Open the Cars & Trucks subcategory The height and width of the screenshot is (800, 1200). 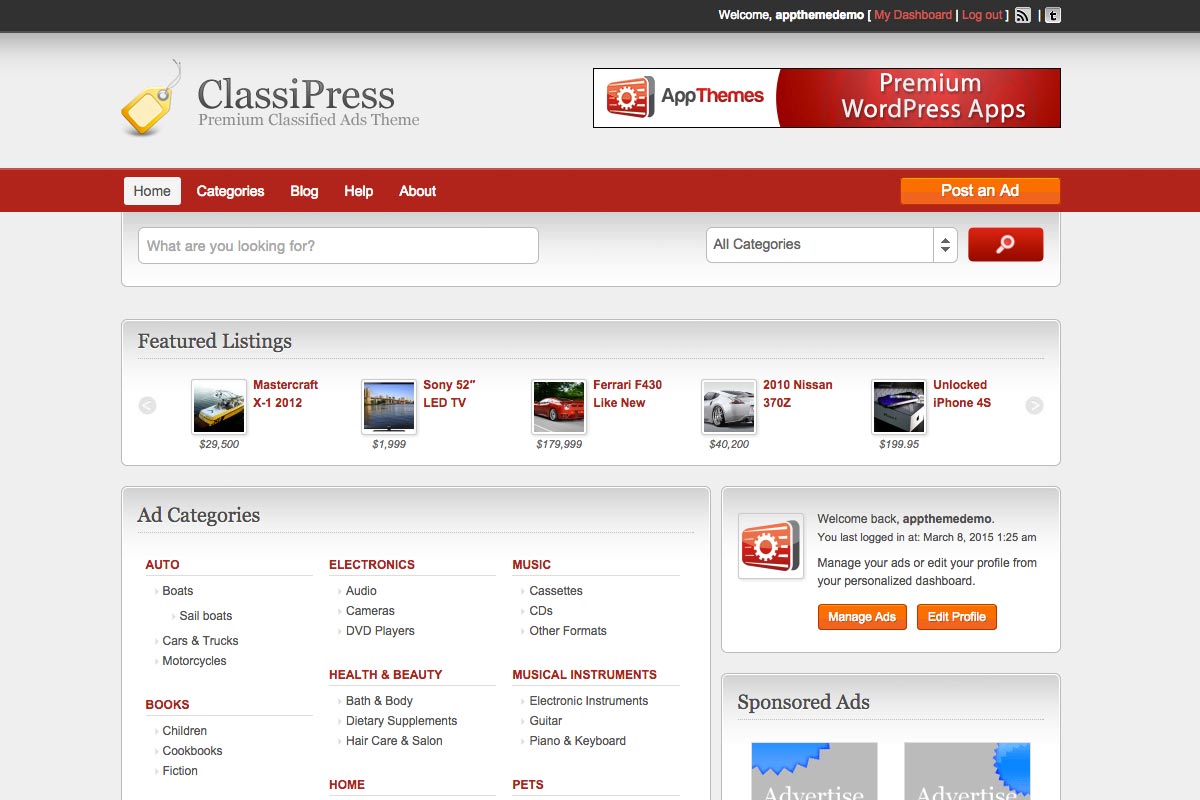tap(200, 641)
